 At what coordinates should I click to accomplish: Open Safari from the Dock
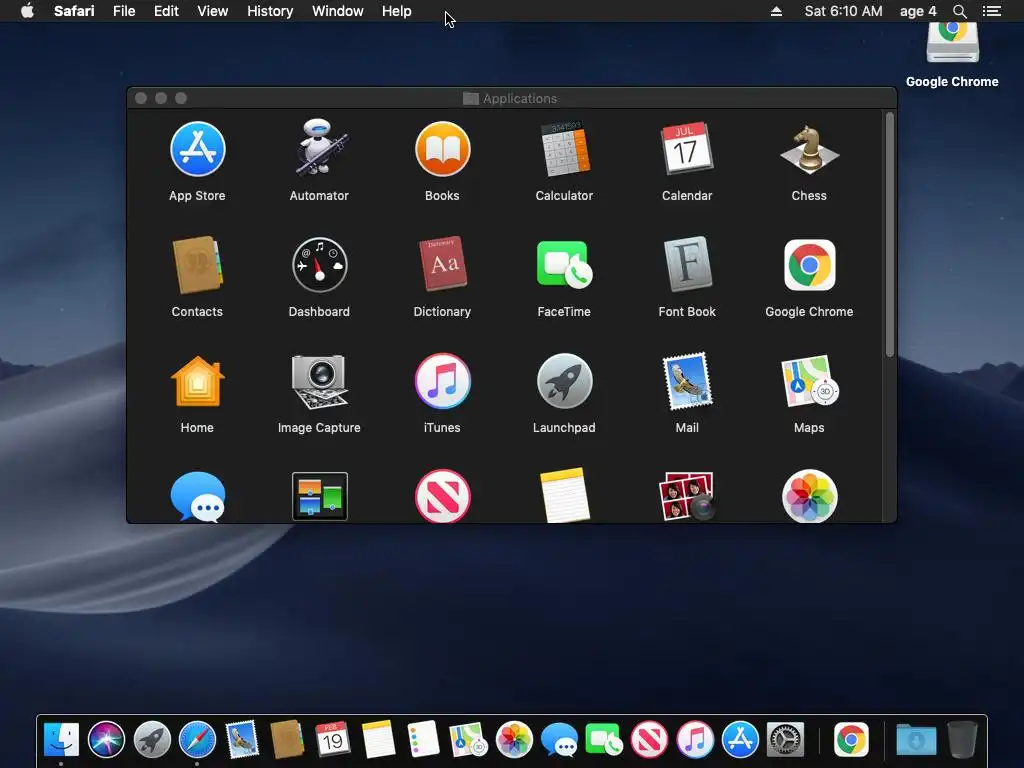197,740
